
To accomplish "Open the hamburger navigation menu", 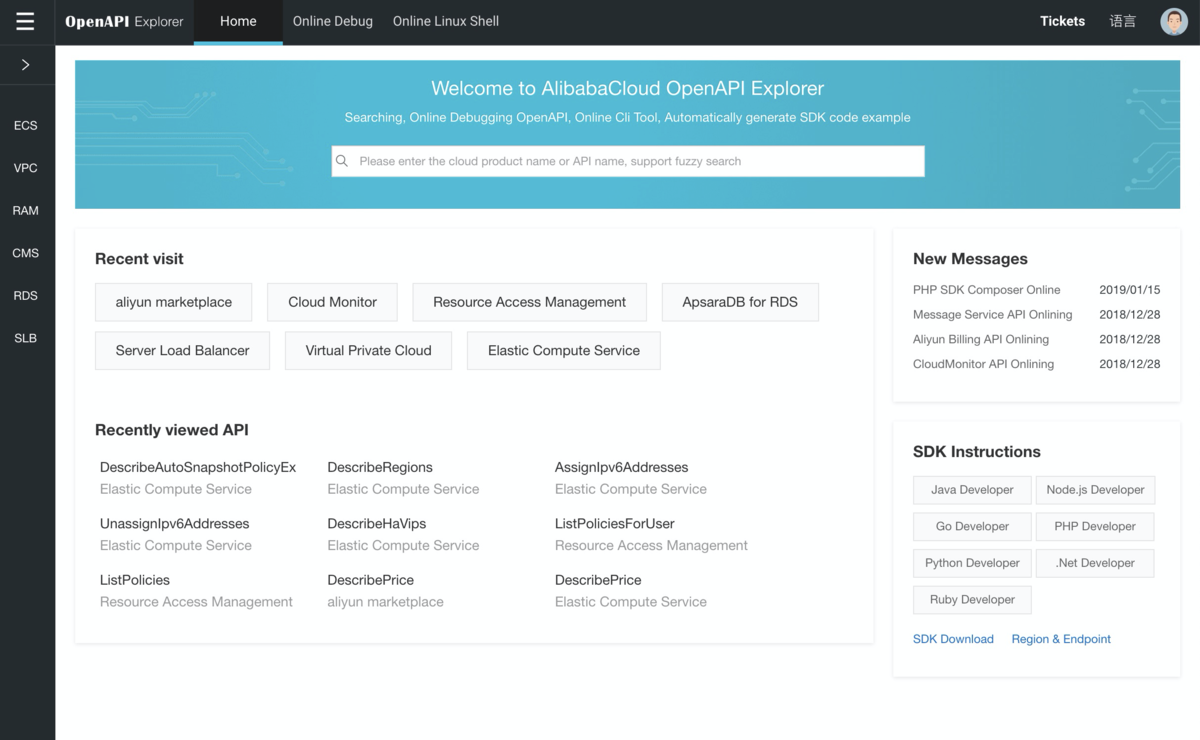I will click(25, 21).
